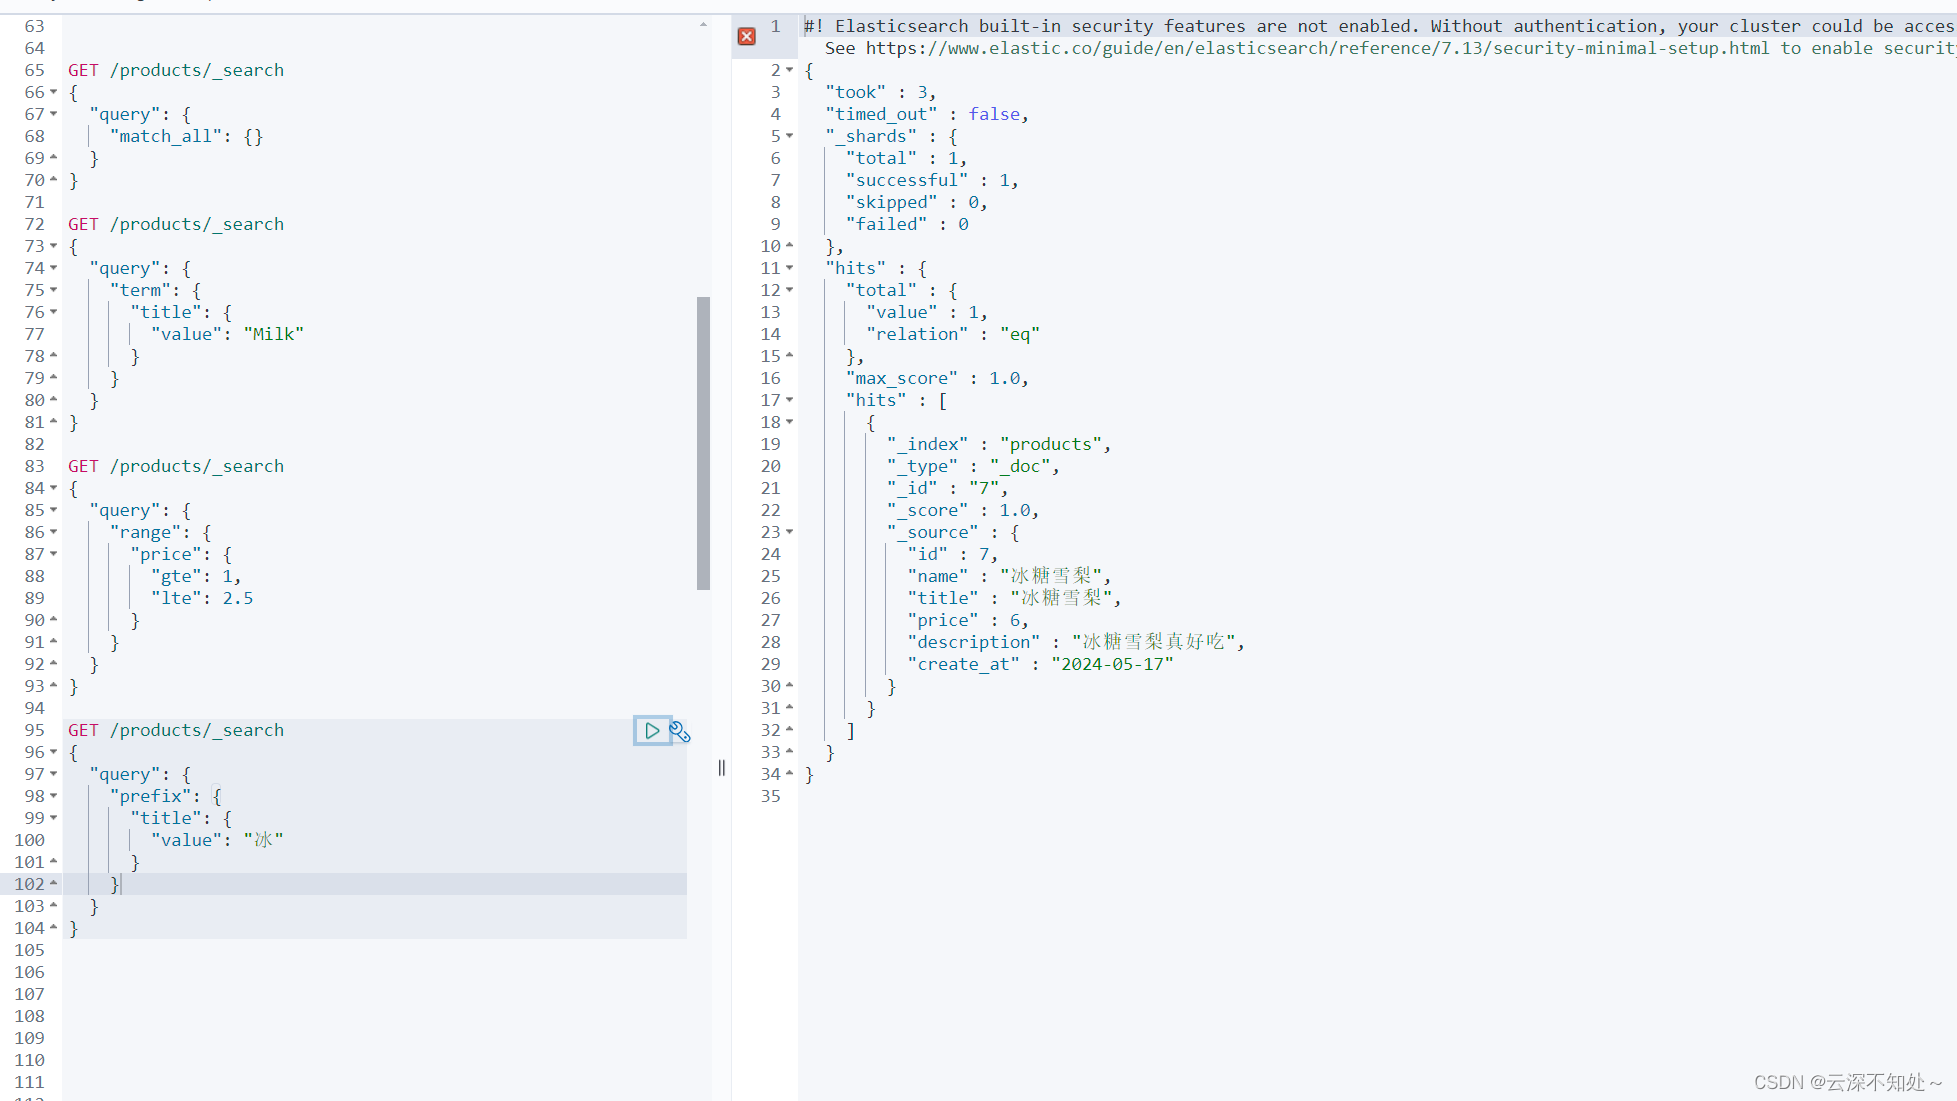1957x1101 pixels.
Task: Collapse the response _source block at line 23
Action: [789, 532]
